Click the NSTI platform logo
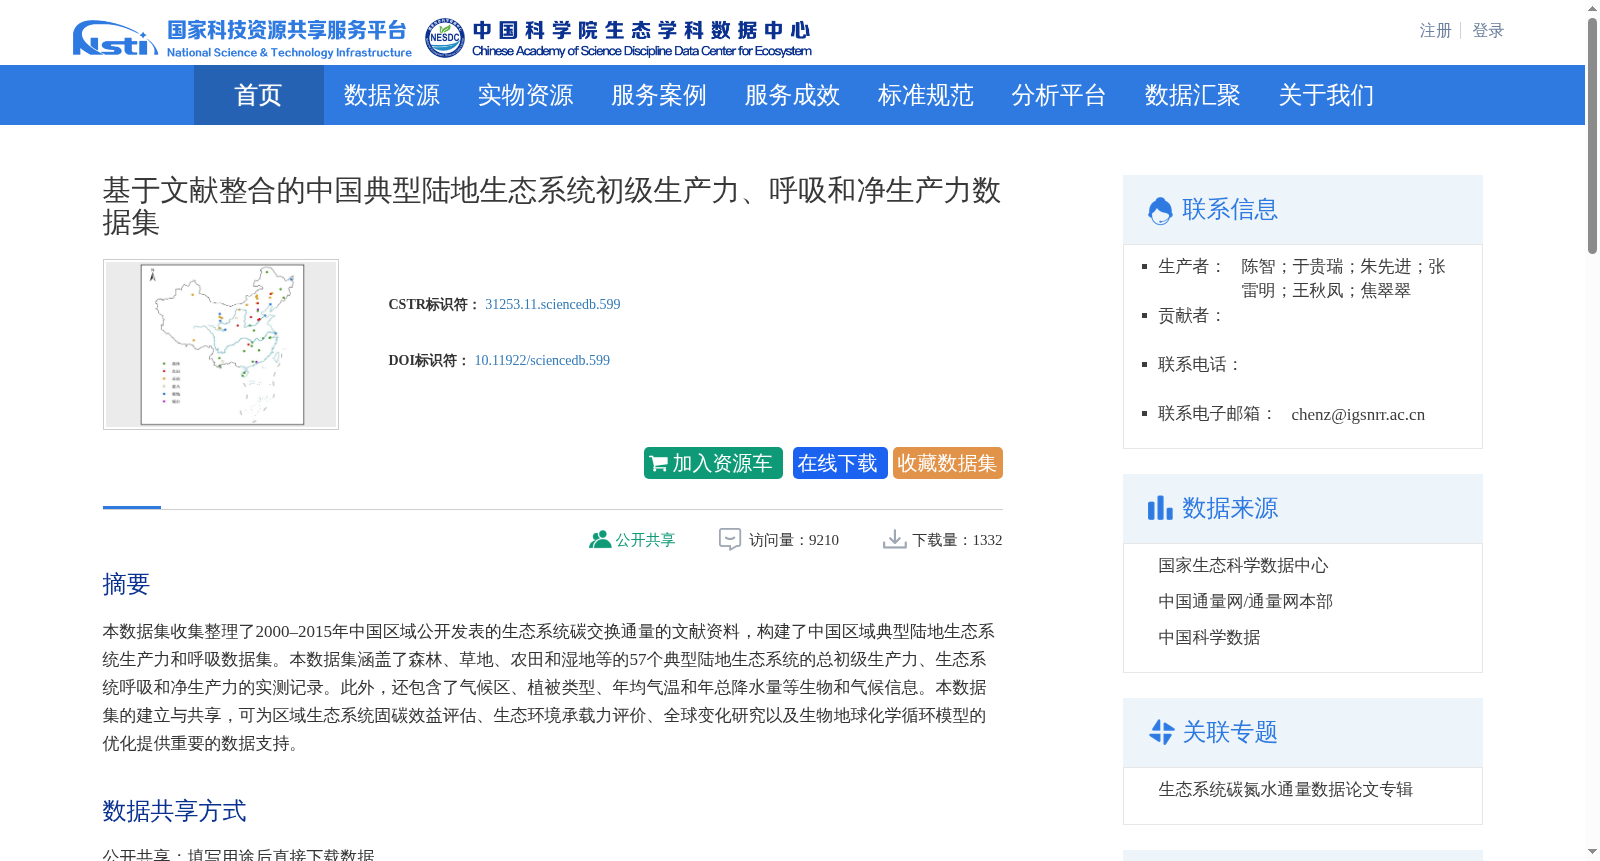 (115, 38)
